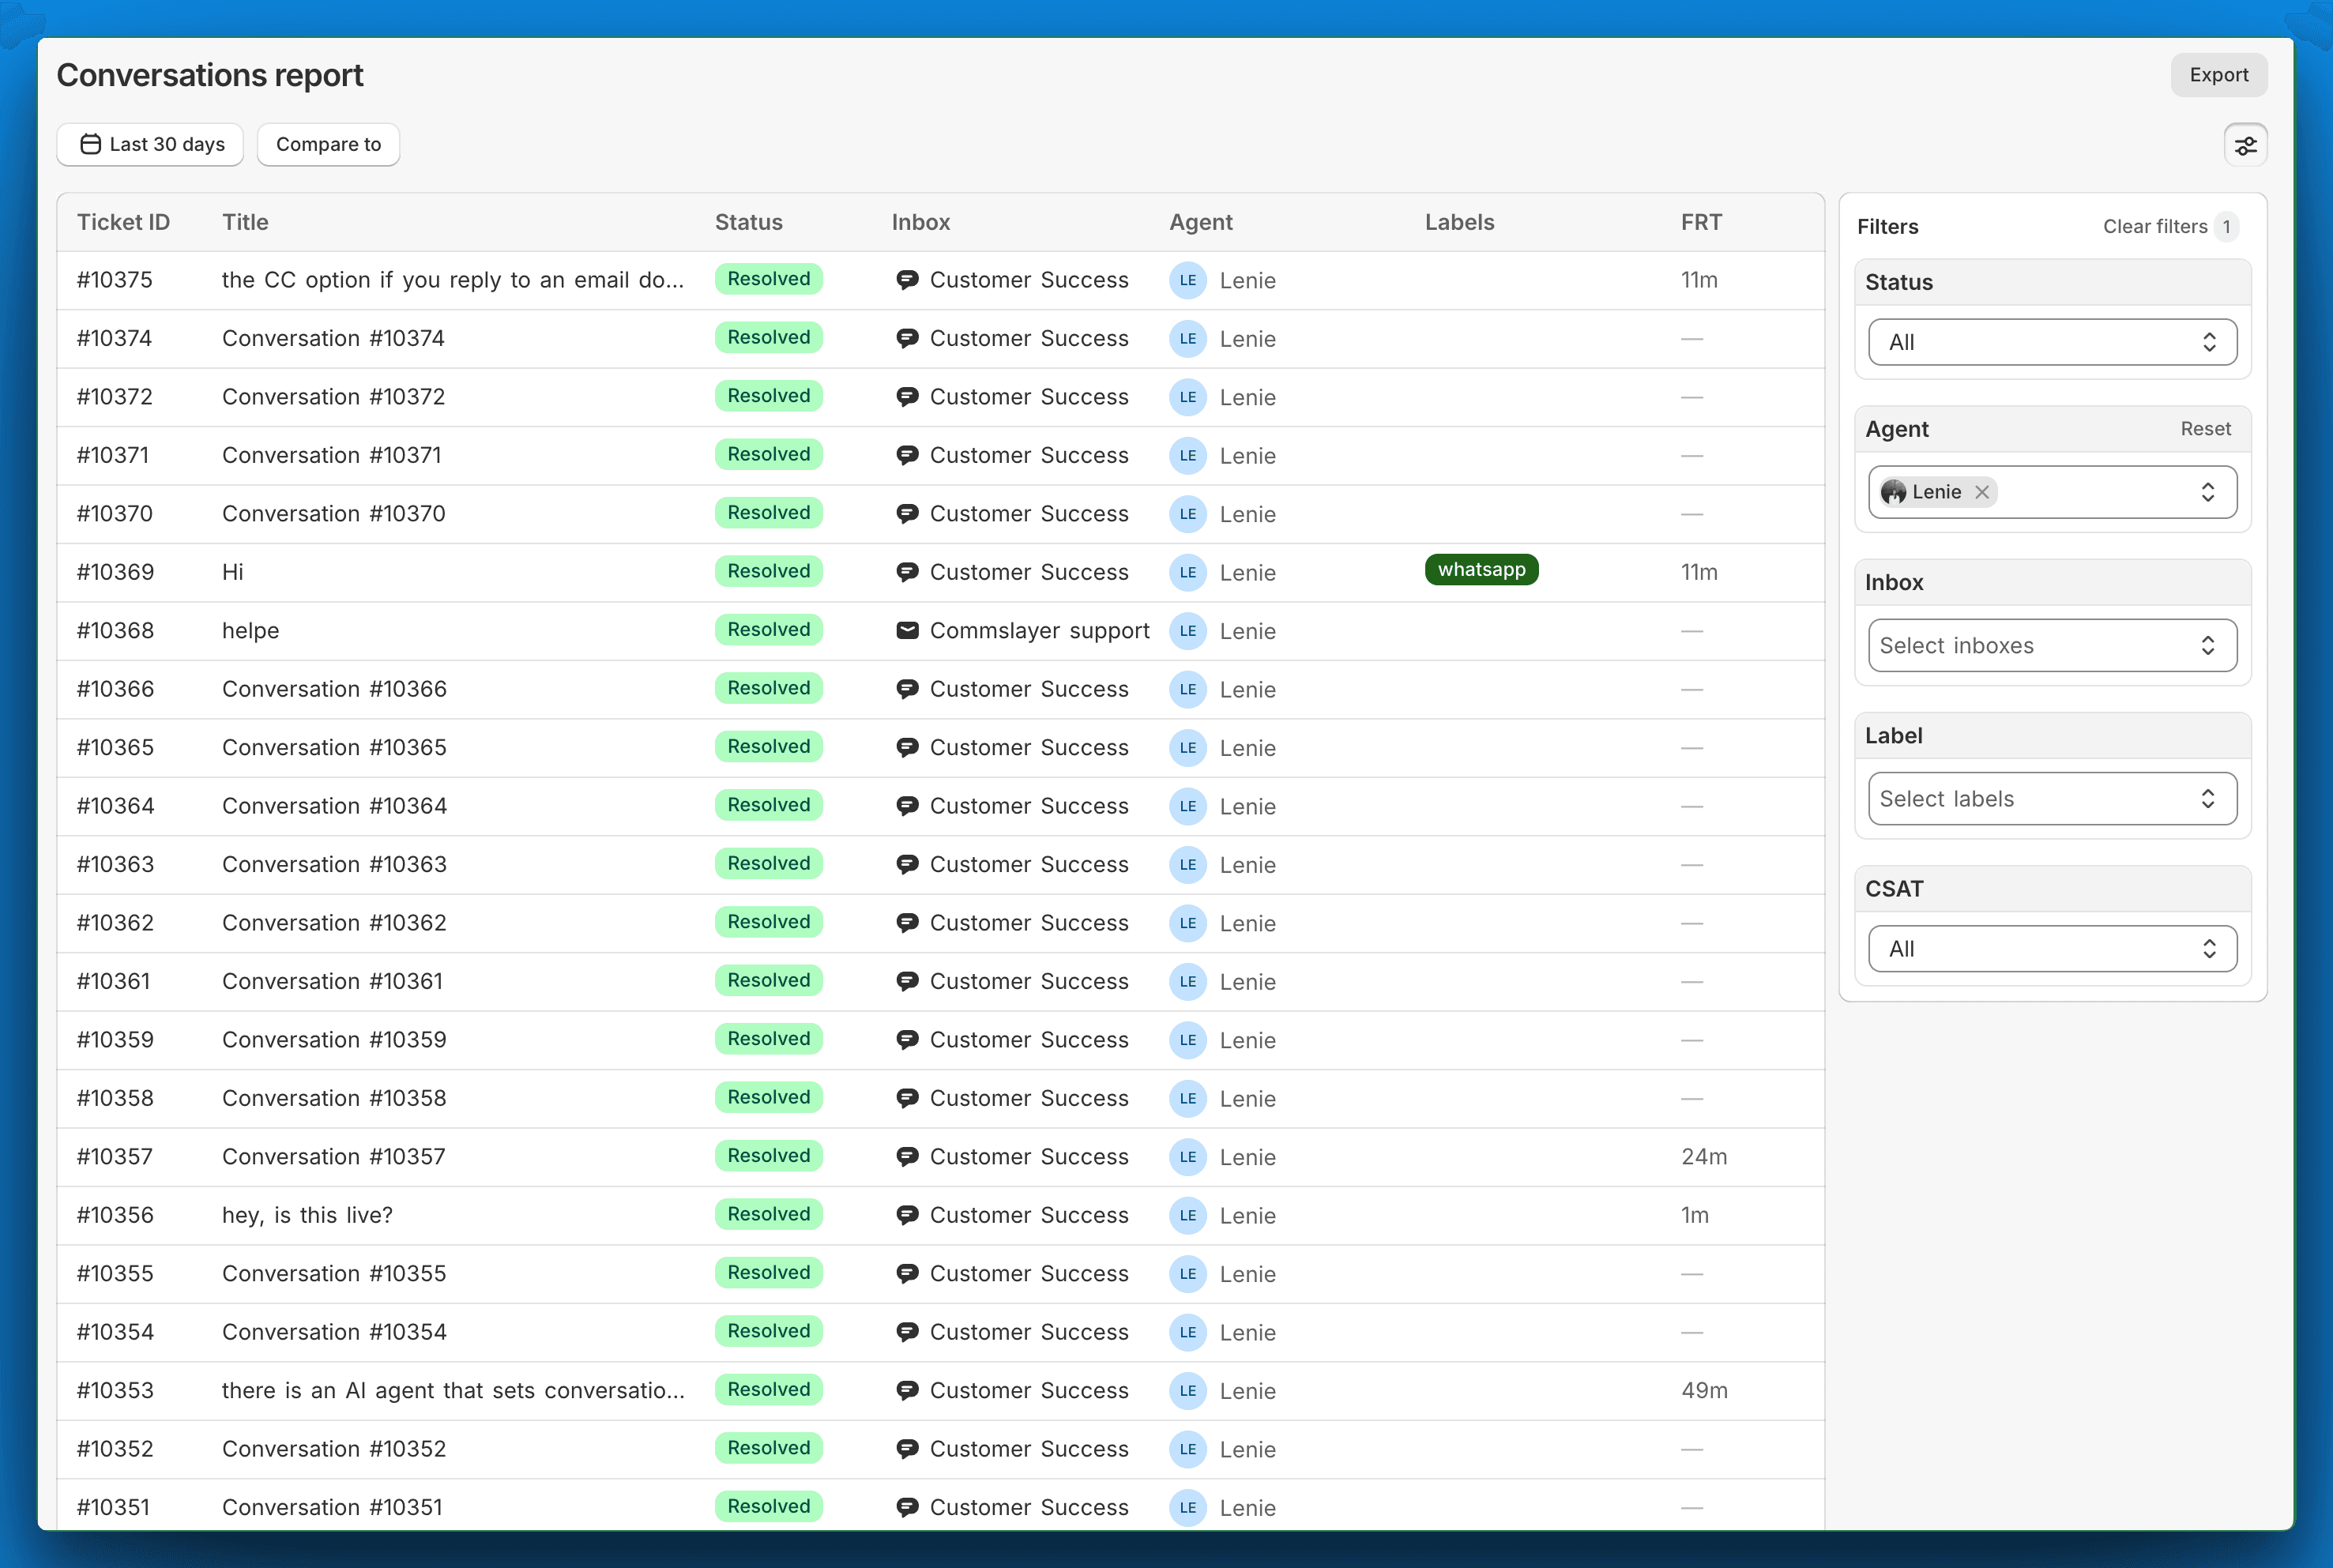This screenshot has width=2333, height=1568.
Task: Open ticket #10353 about AI agent
Action: pyautogui.click(x=453, y=1390)
